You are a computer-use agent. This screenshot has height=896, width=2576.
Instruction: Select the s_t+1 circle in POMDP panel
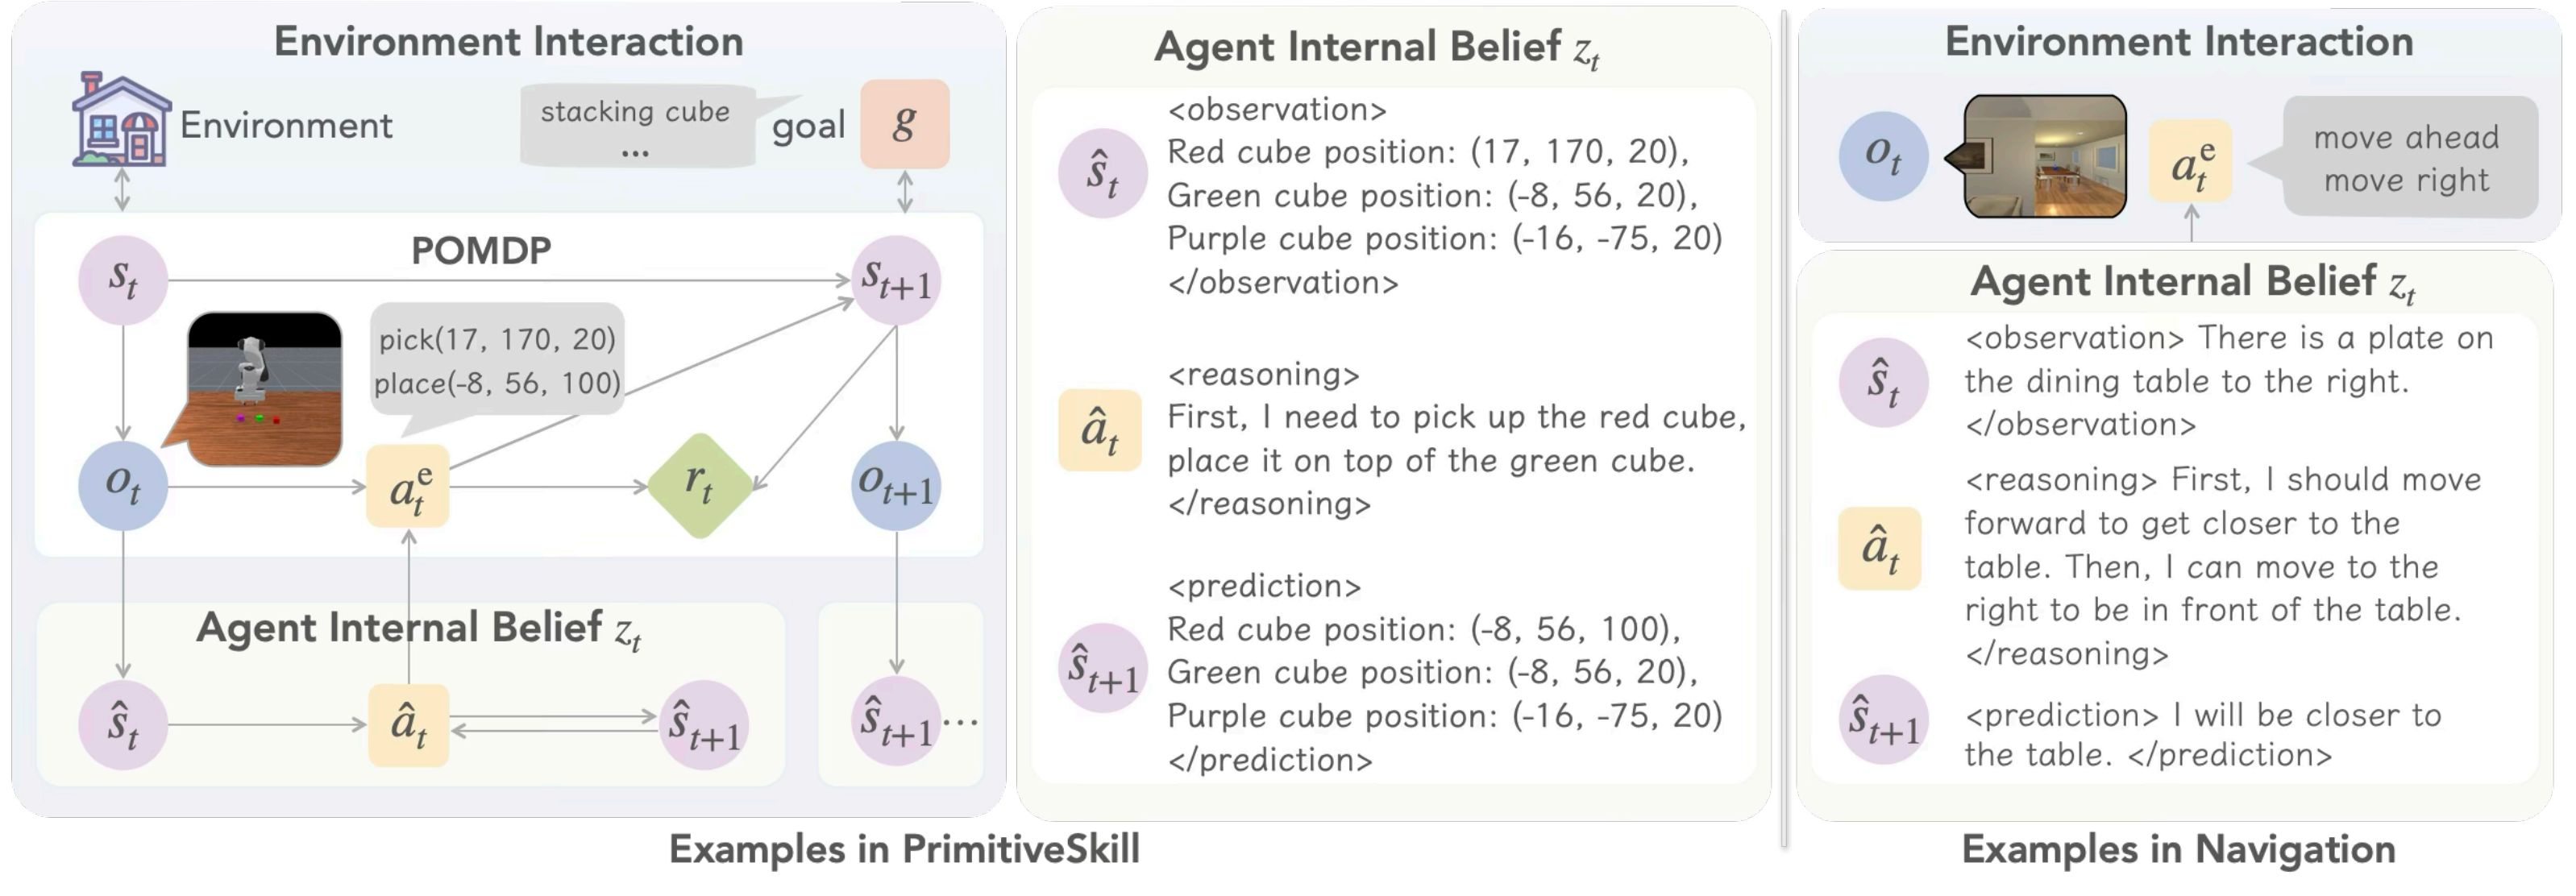(896, 280)
